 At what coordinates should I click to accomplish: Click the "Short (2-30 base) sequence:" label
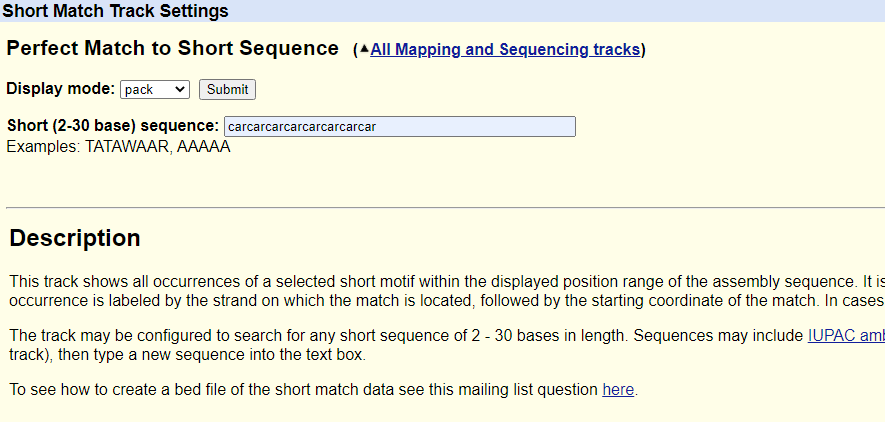[112, 126]
